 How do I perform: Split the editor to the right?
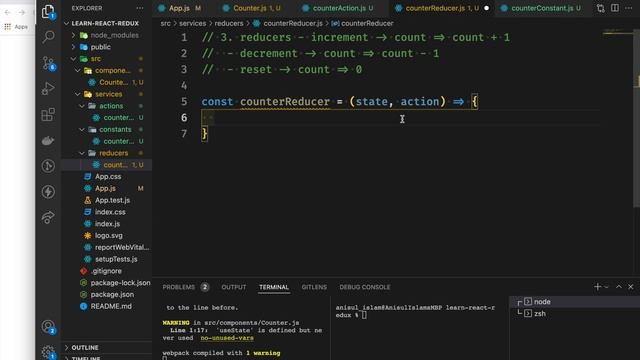click(615, 8)
